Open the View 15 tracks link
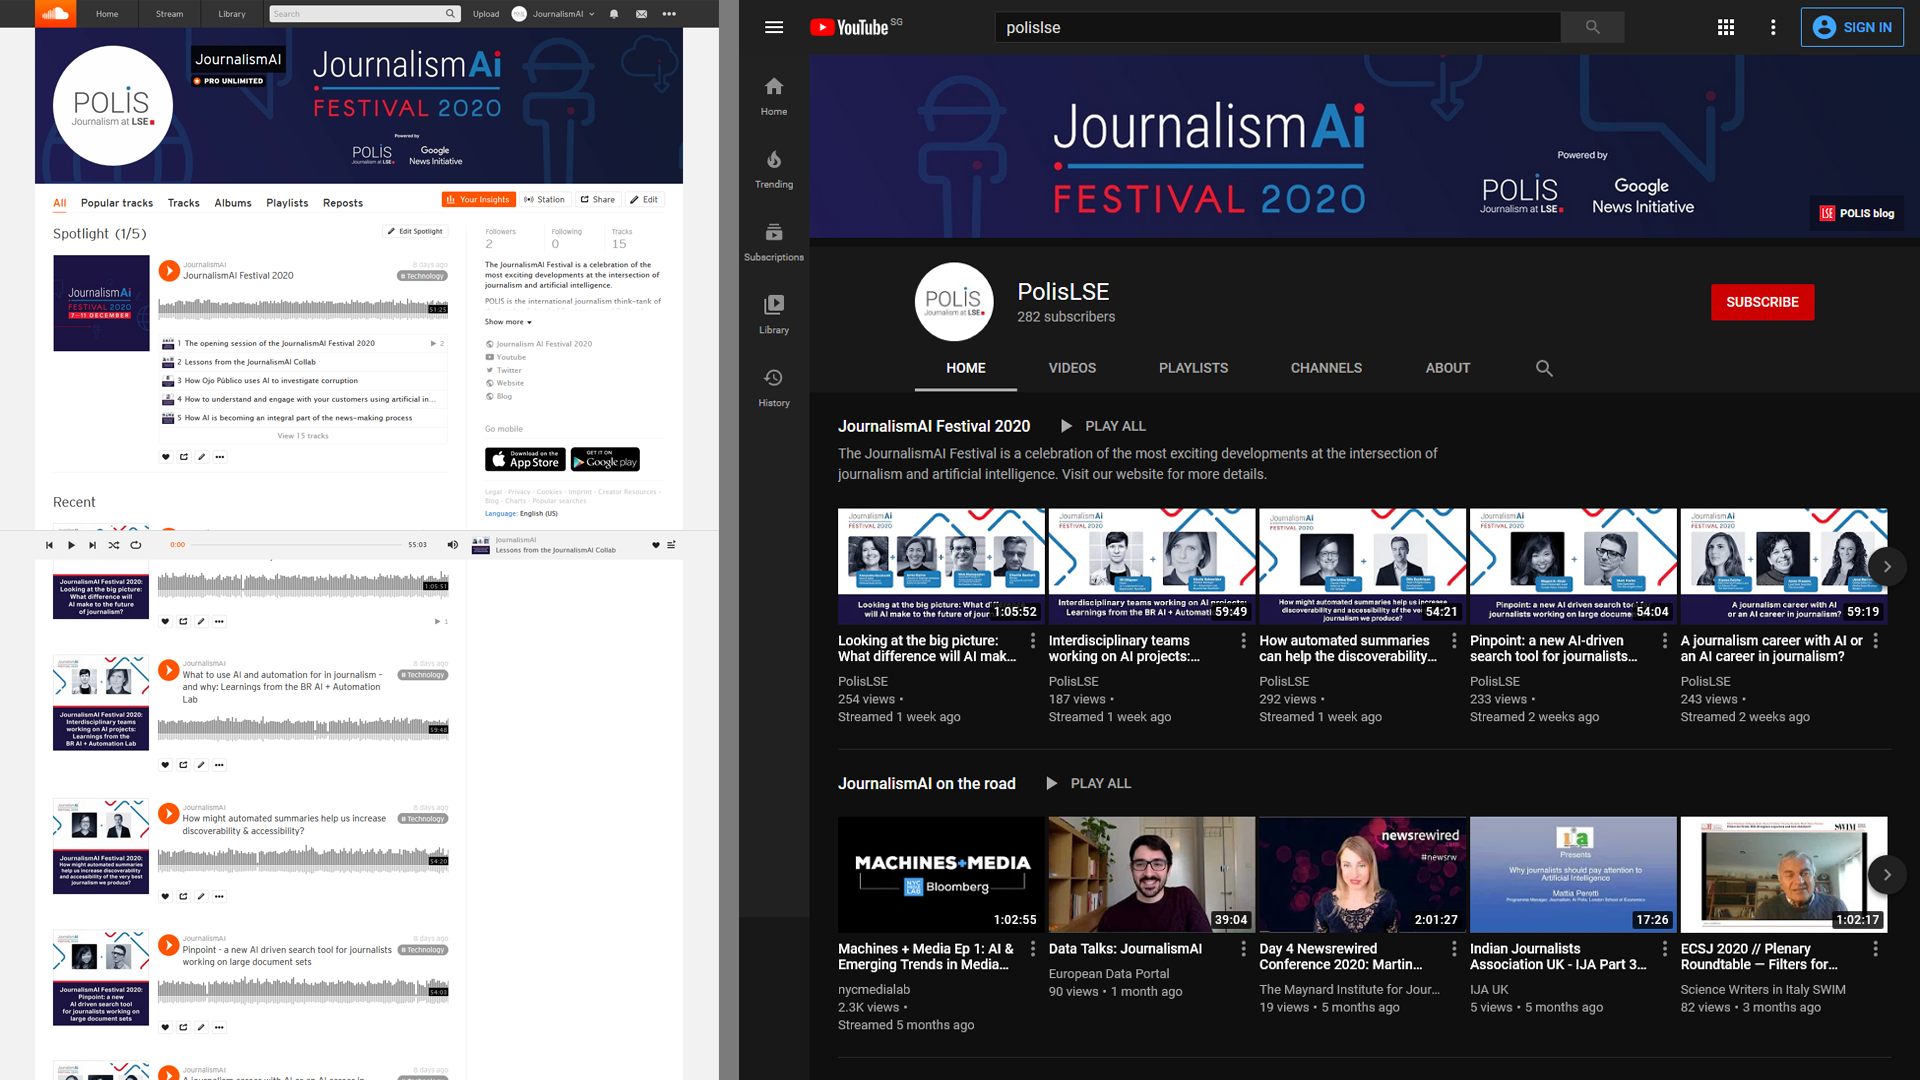Image resolution: width=1920 pixels, height=1080 pixels. (x=303, y=436)
